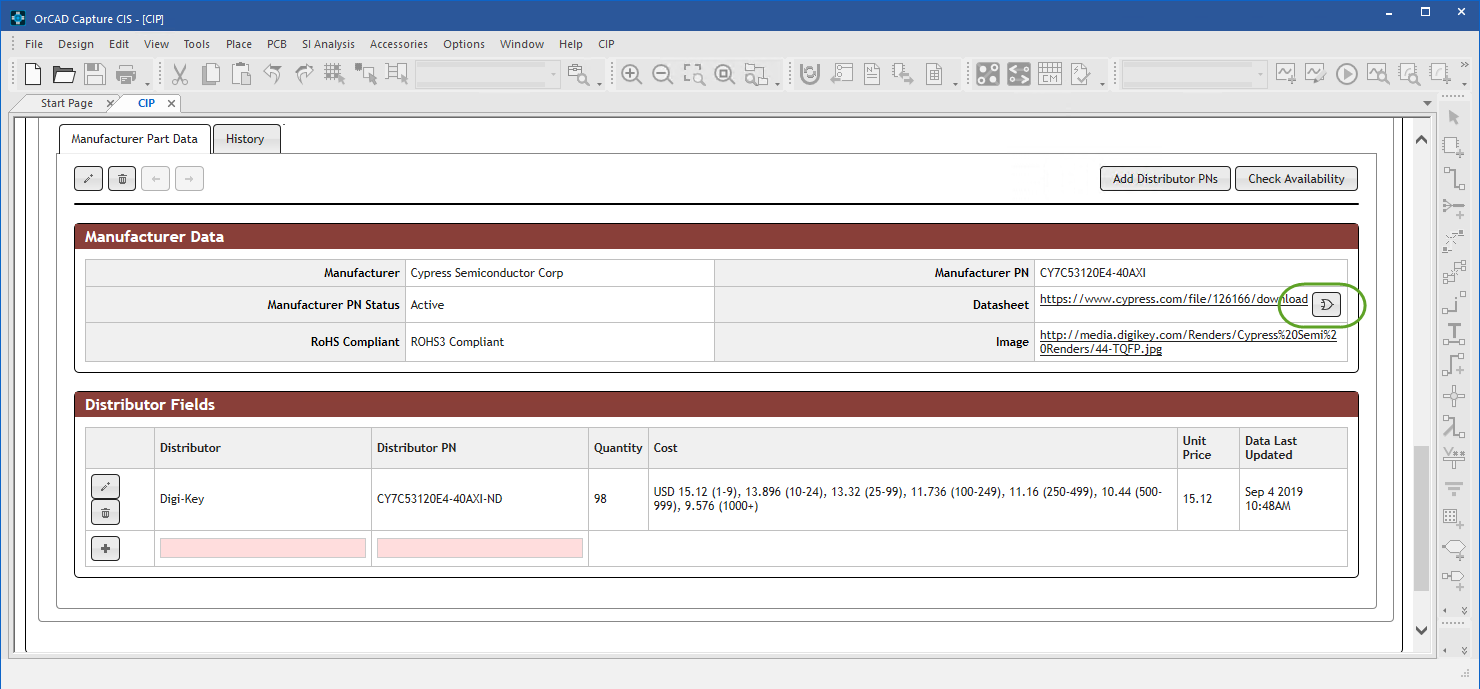Open the Place menu
Viewport: 1480px width, 689px height.
[x=238, y=44]
